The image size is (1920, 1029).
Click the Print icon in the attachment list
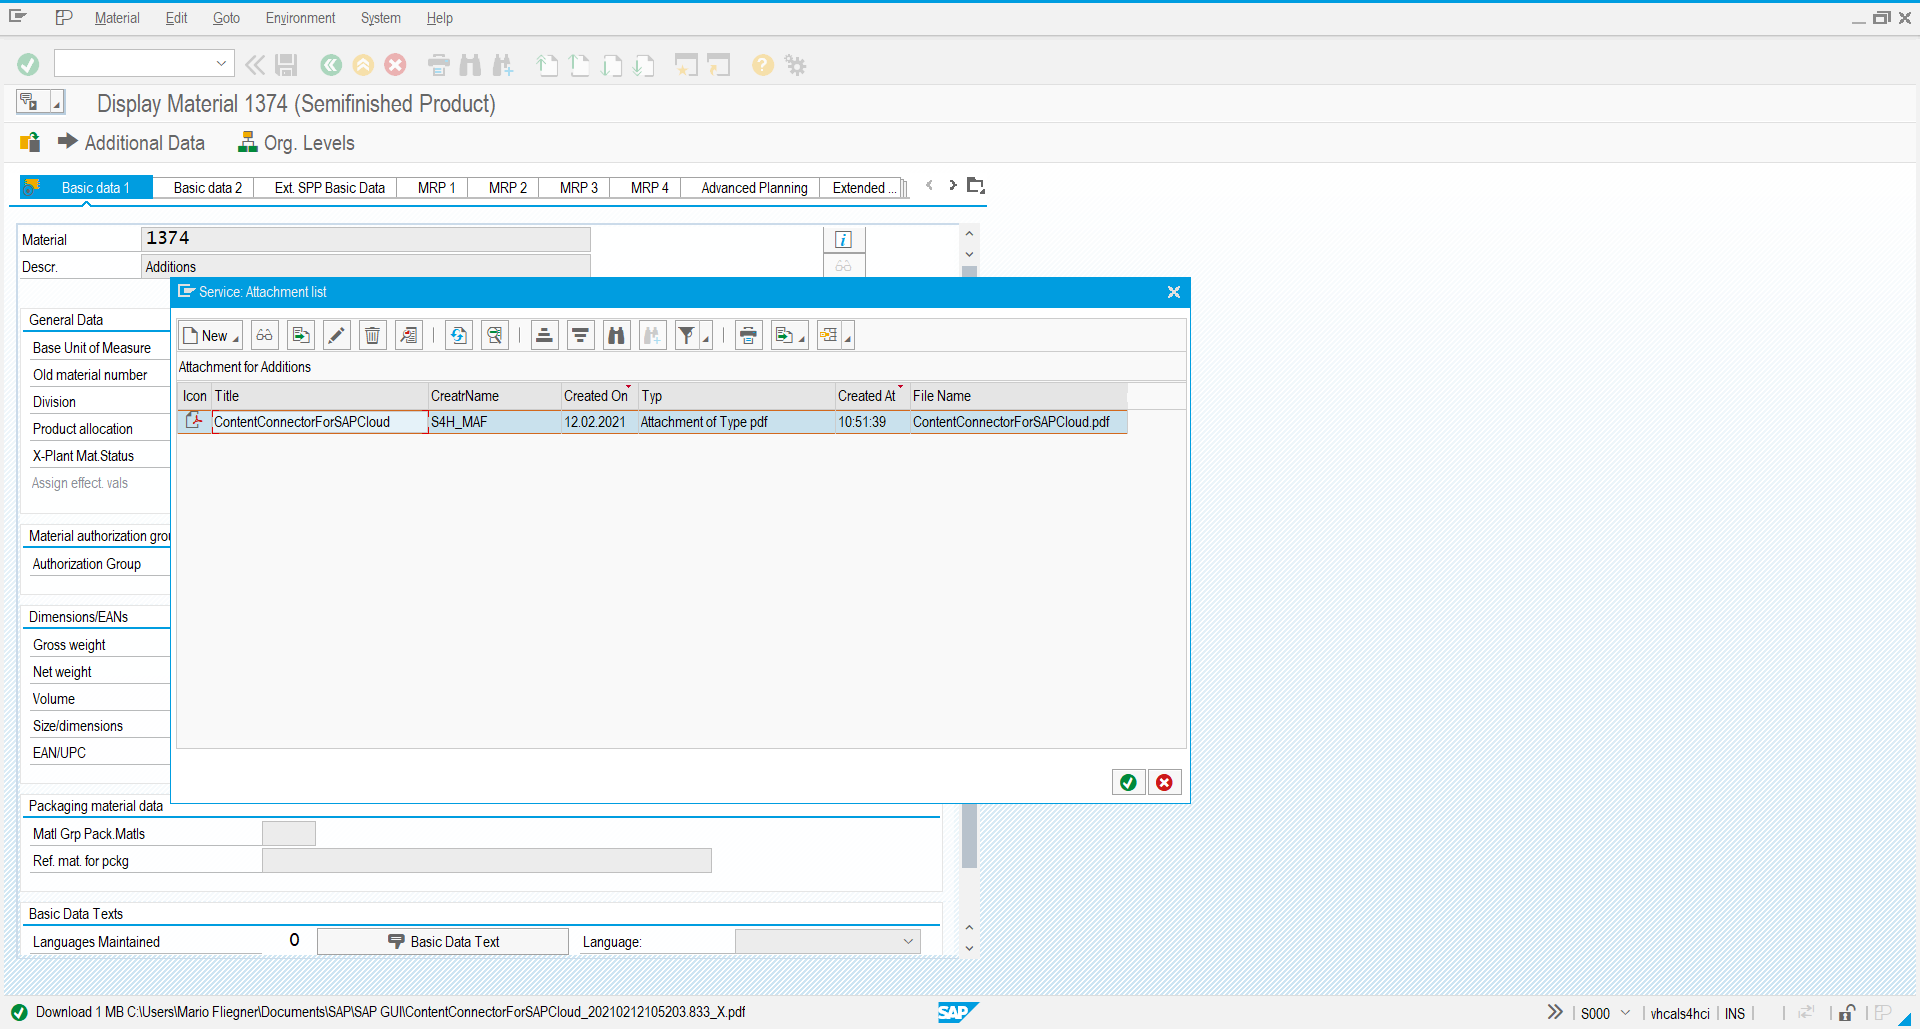[x=748, y=335]
